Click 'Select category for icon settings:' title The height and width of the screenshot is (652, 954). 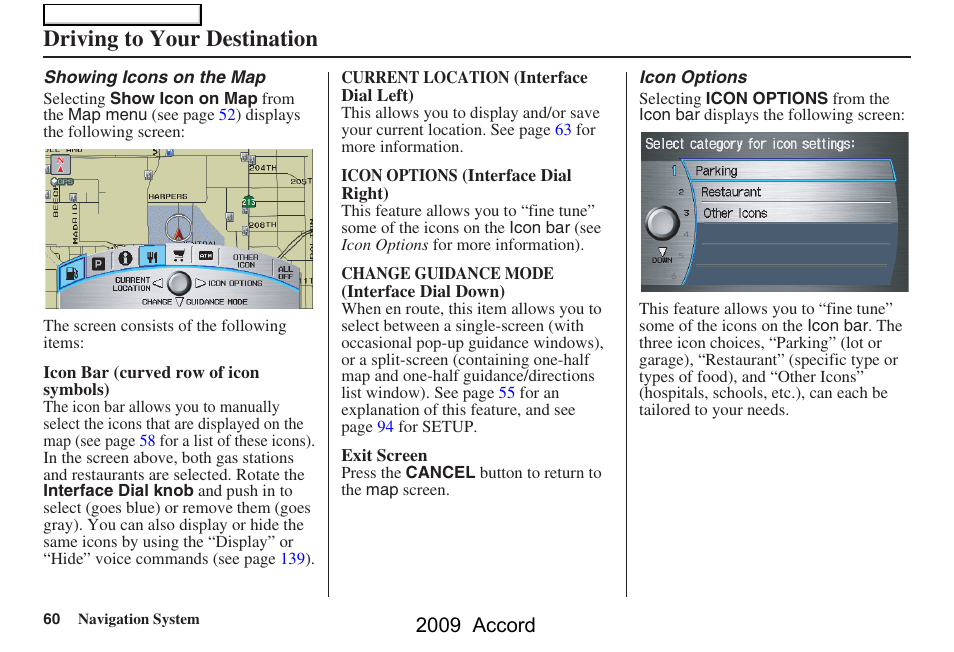pos(750,144)
